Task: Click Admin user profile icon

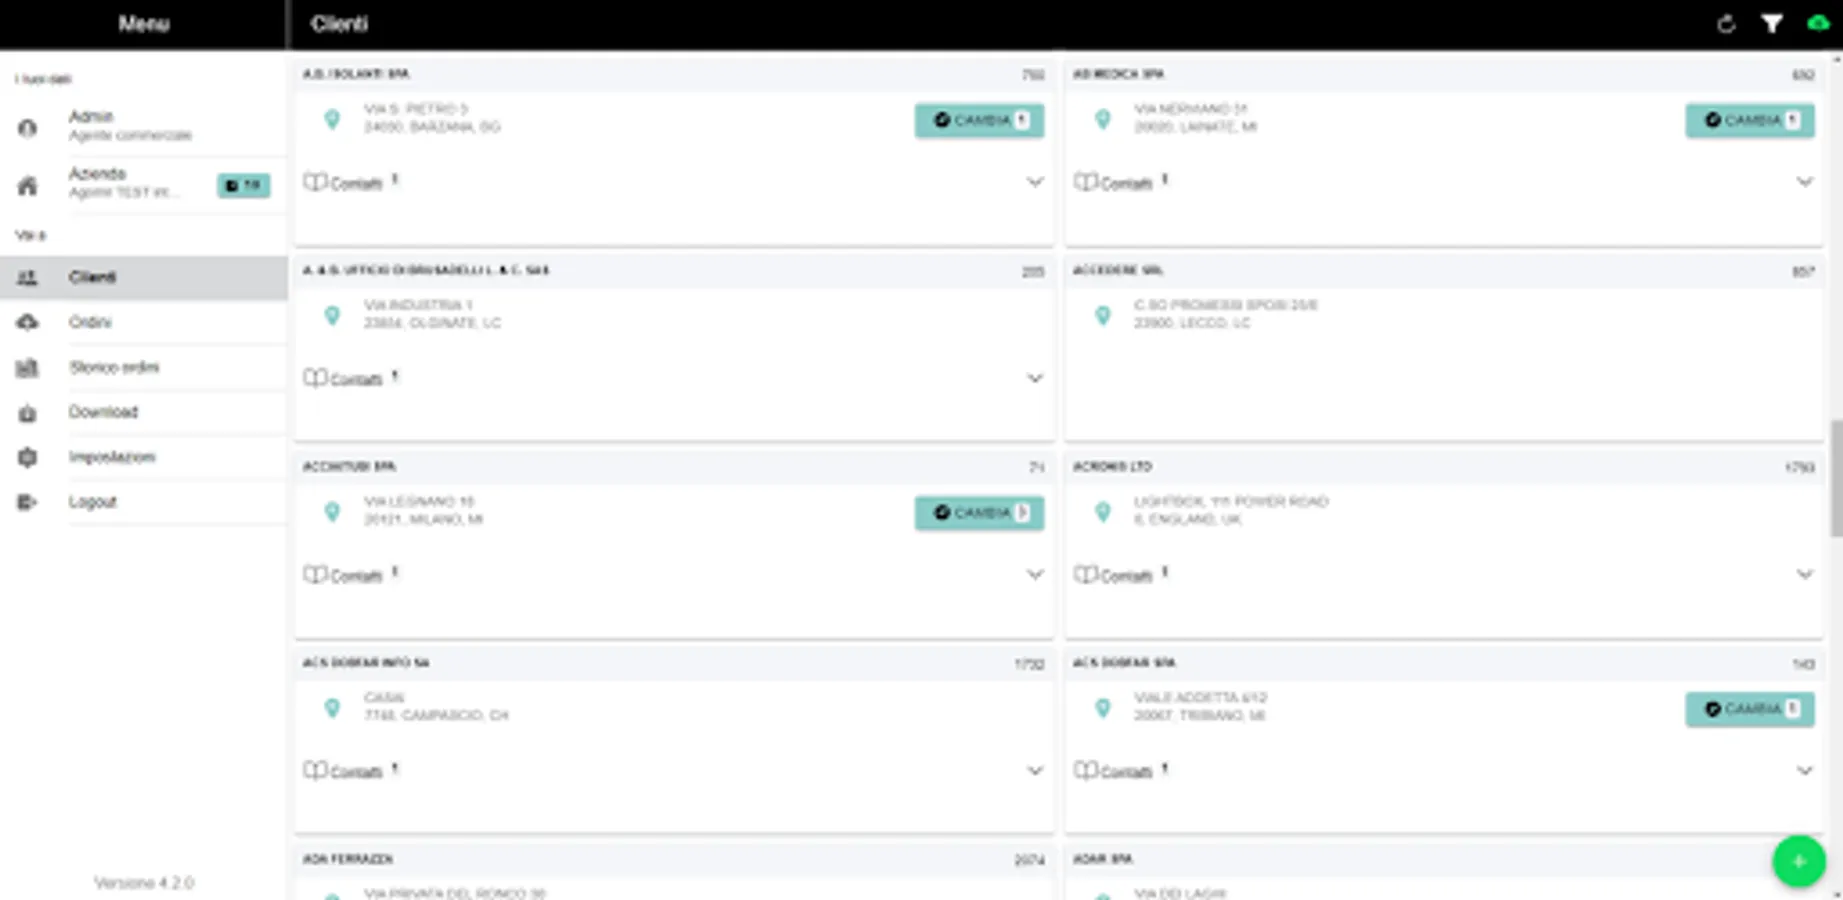Action: click(x=27, y=128)
